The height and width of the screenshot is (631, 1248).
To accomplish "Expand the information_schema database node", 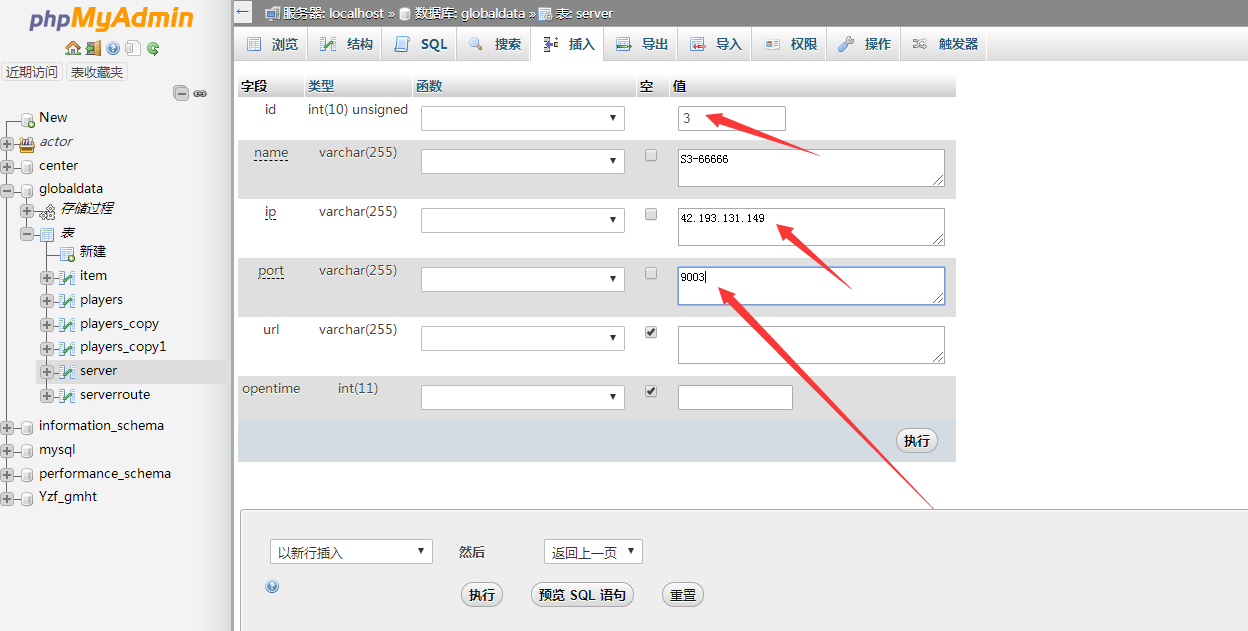I will (8, 426).
